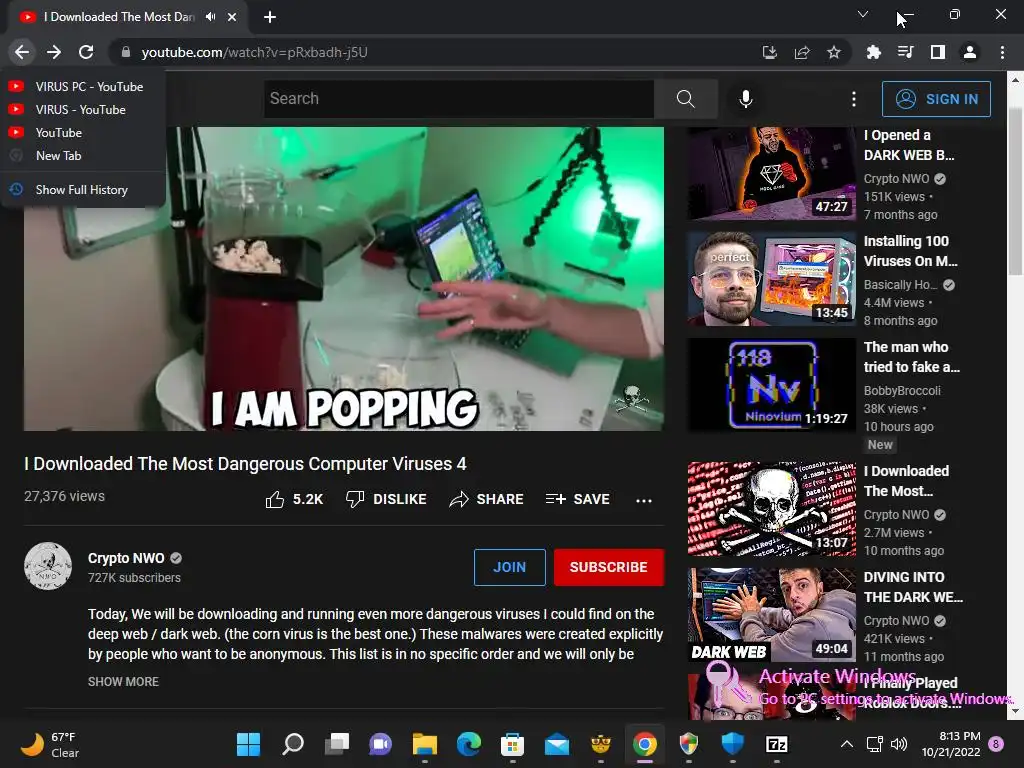Click the magnifier search button on YouTube
Image resolution: width=1024 pixels, height=768 pixels.
click(x=686, y=99)
